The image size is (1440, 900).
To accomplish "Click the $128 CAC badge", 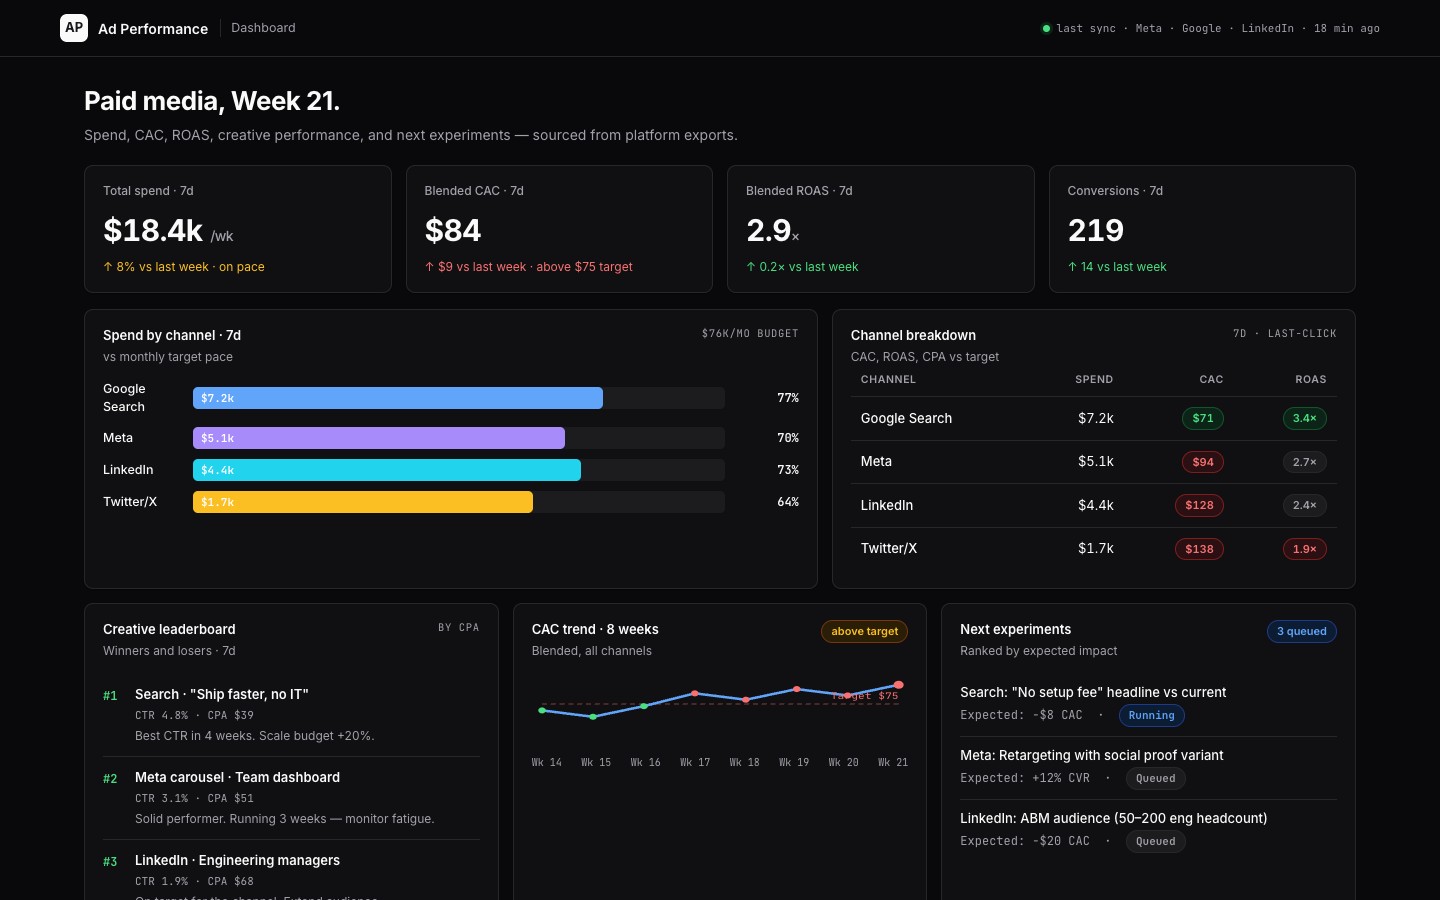I will coord(1199,506).
